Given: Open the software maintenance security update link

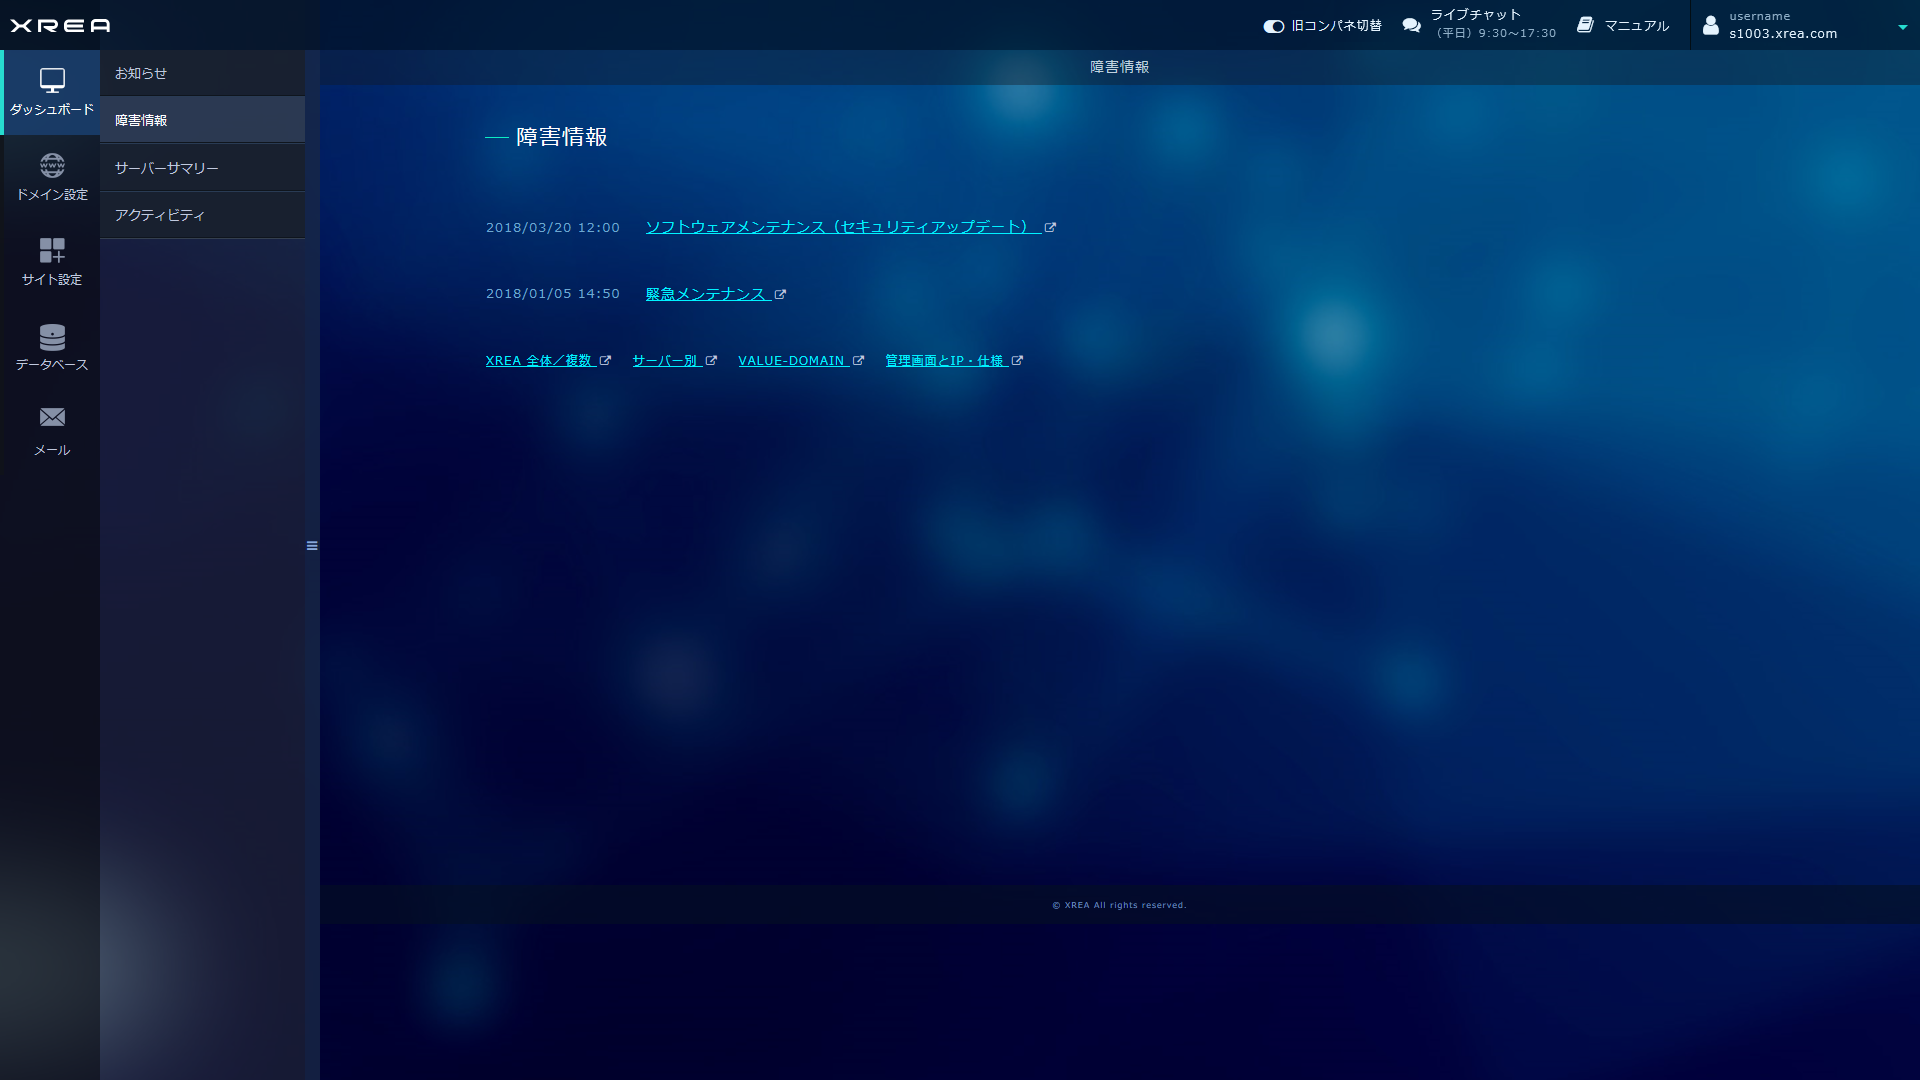Looking at the screenshot, I should [837, 227].
